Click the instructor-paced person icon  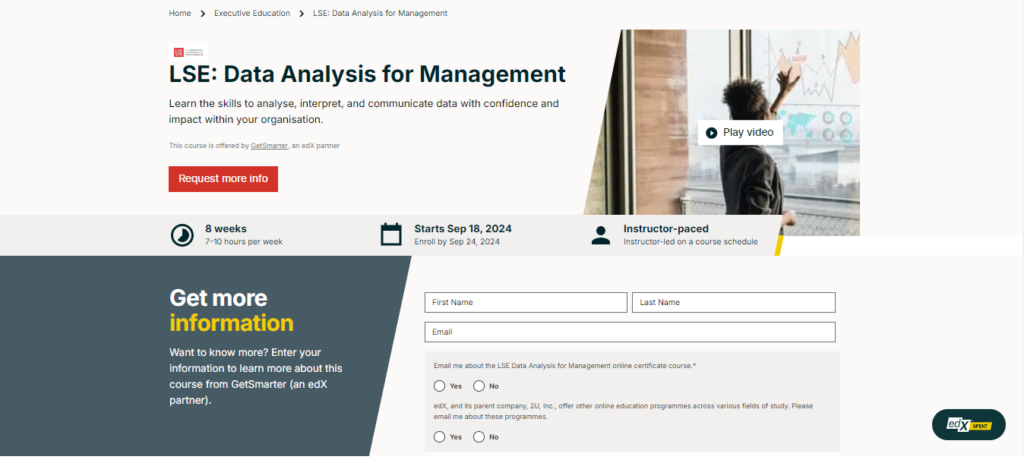pyautogui.click(x=600, y=235)
